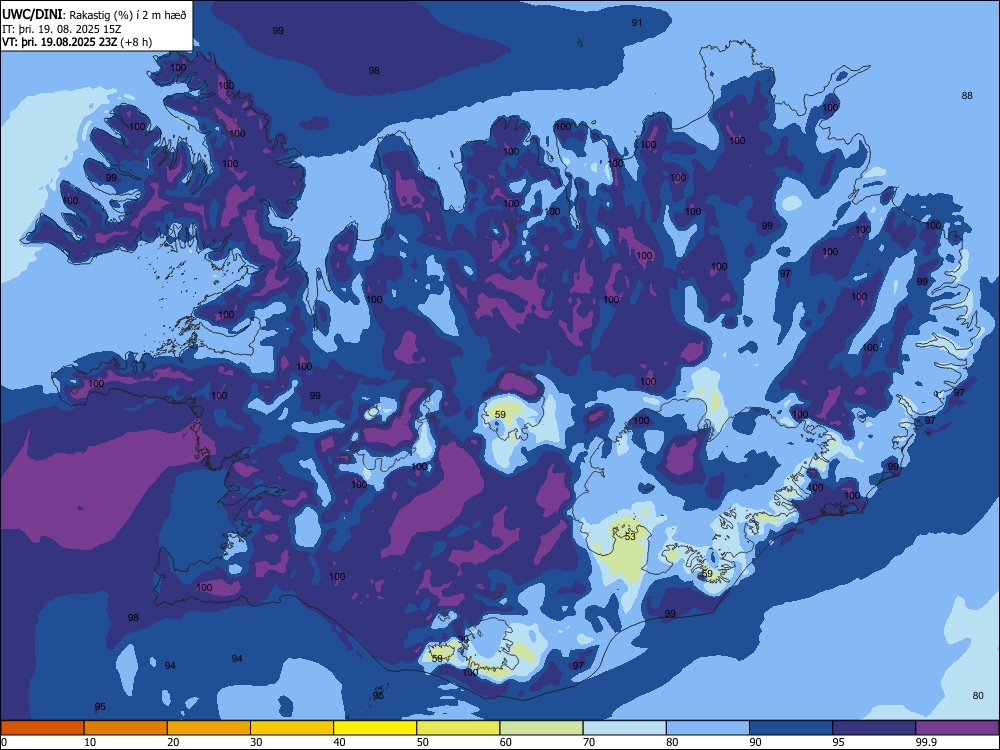The height and width of the screenshot is (750, 1000).
Task: Select the 50–60 yellow-green legend swatch
Action: click(x=459, y=728)
